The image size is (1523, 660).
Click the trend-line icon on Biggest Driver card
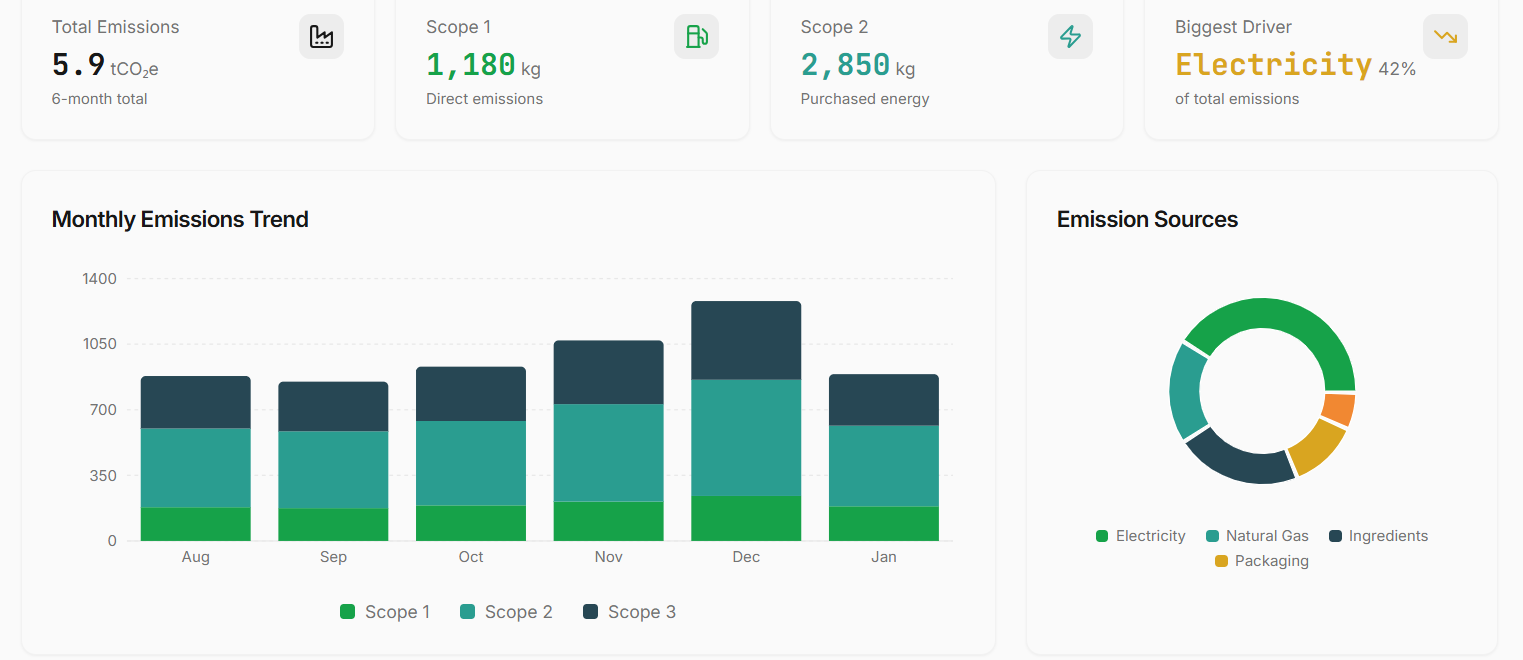[x=1445, y=36]
